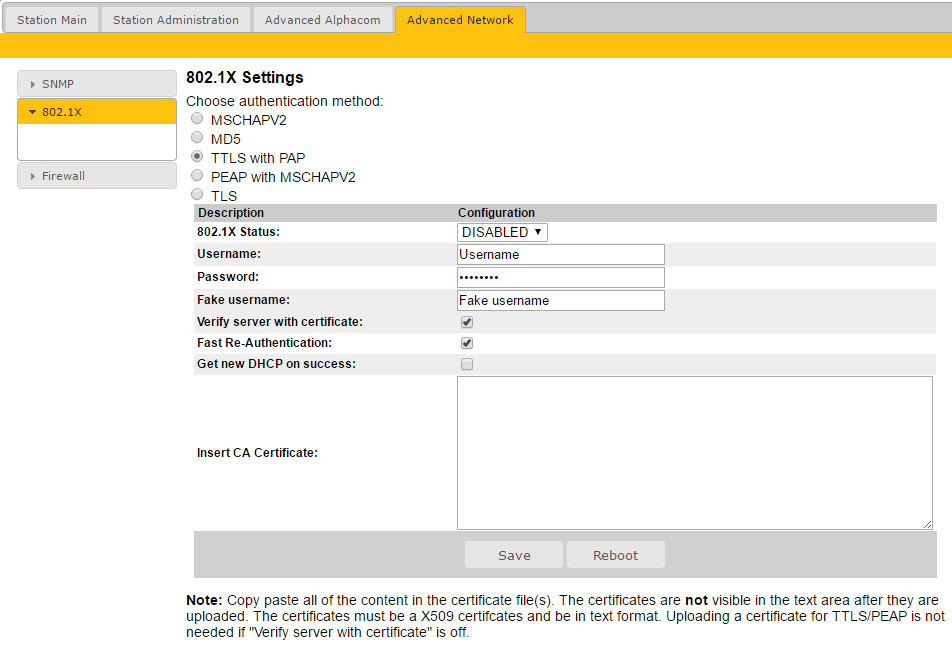Image resolution: width=952 pixels, height=646 pixels.
Task: Click the Password field
Action: click(x=560, y=277)
